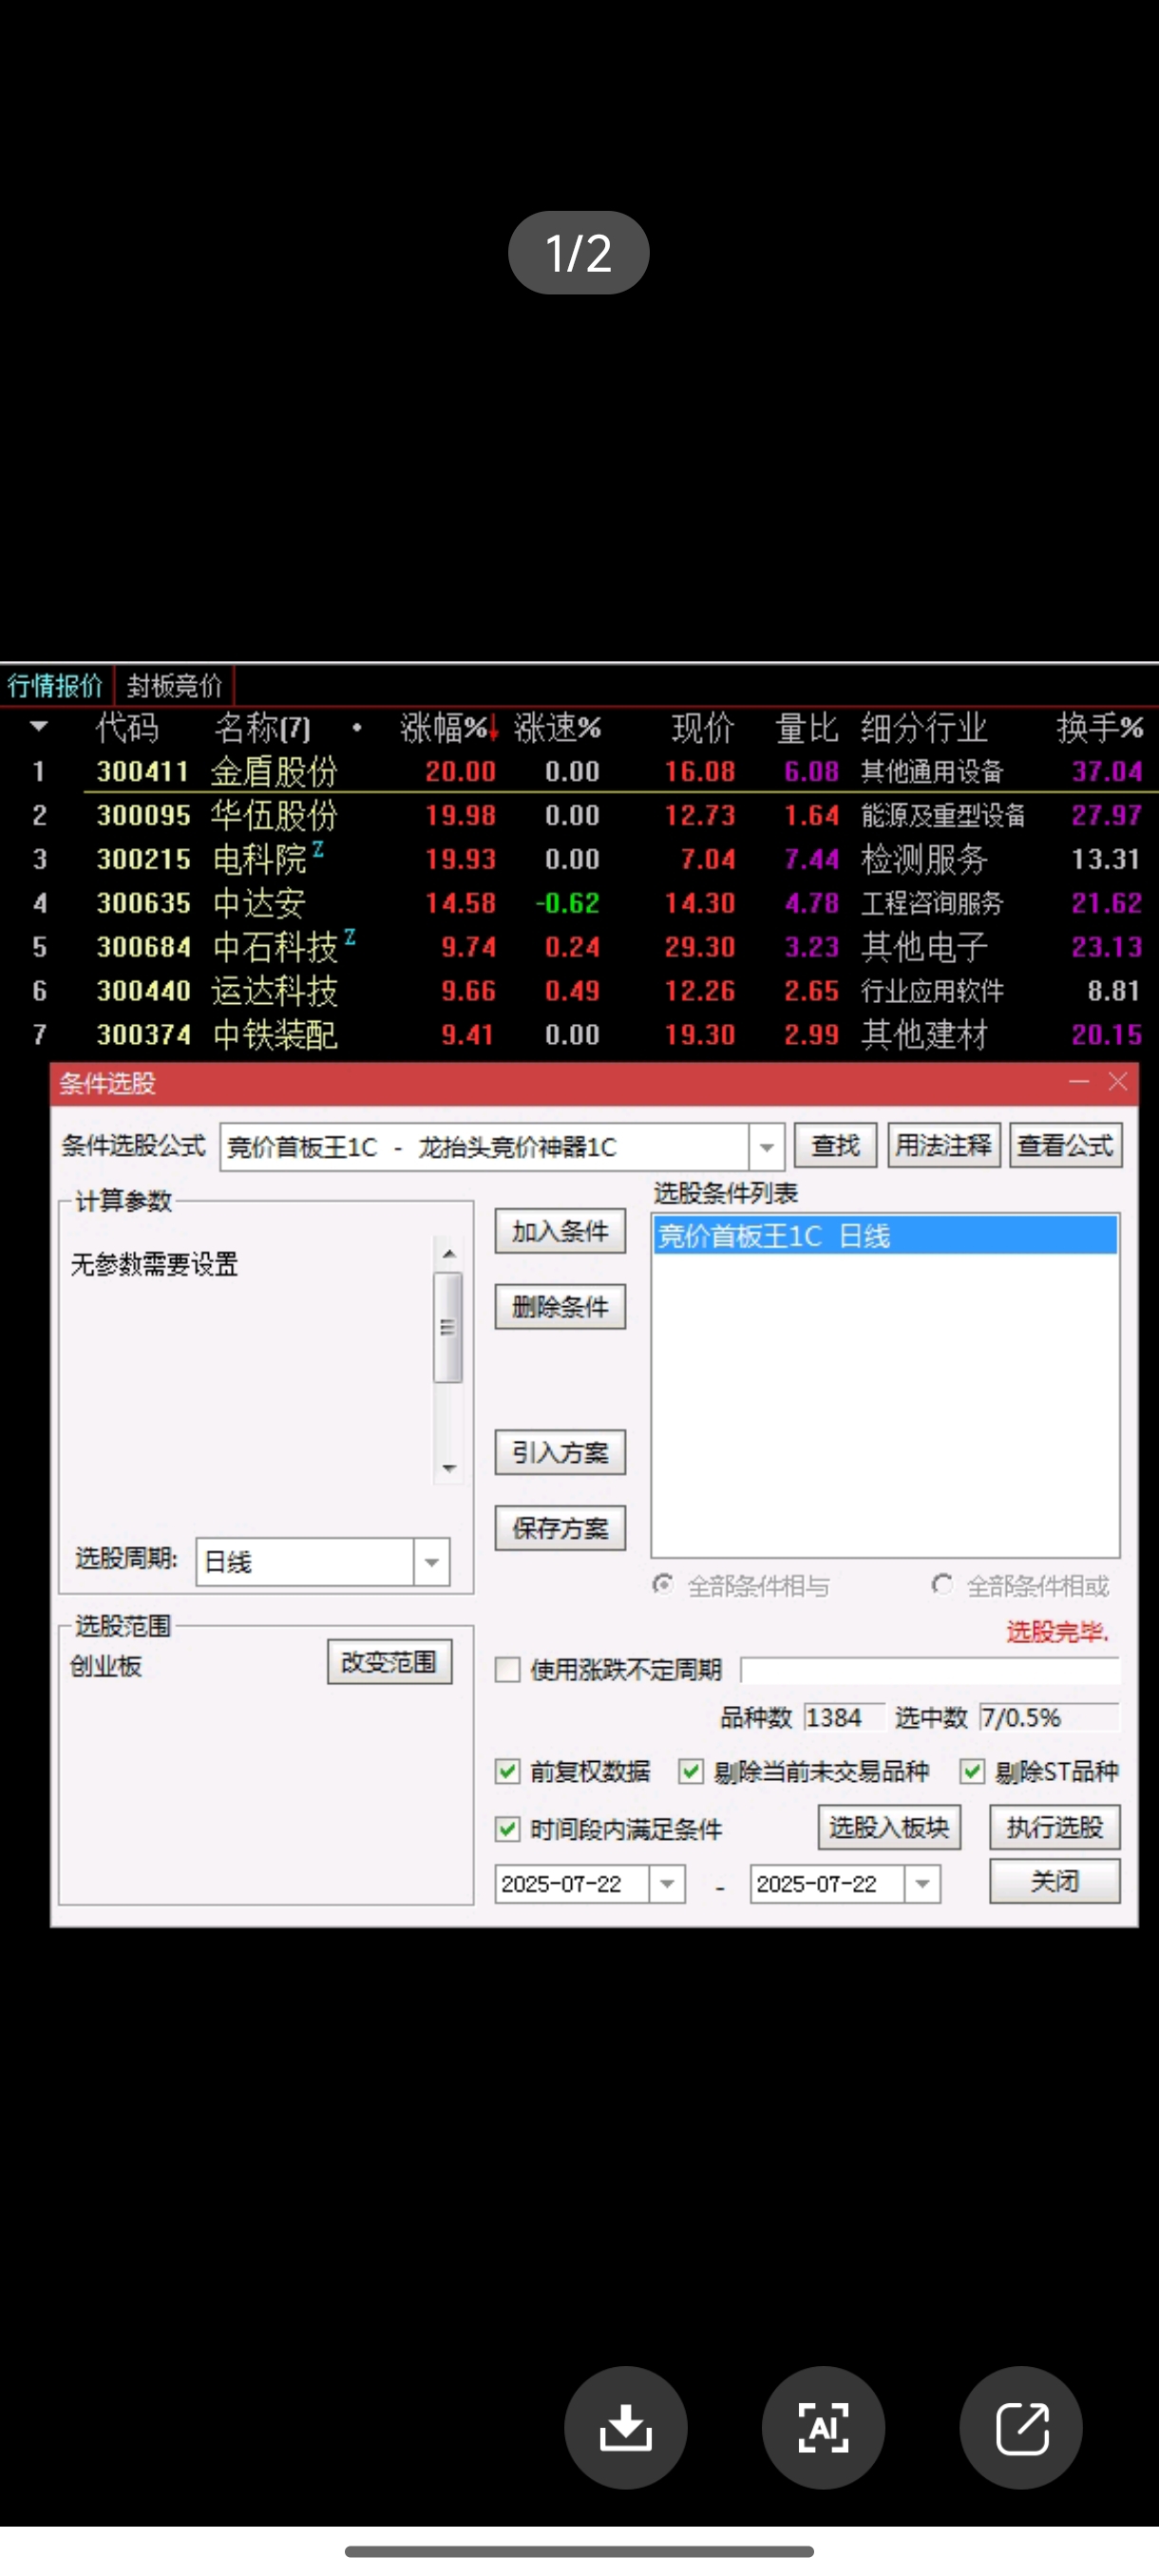Open the table header triangle menu
1159x2576 pixels.
pos(39,726)
